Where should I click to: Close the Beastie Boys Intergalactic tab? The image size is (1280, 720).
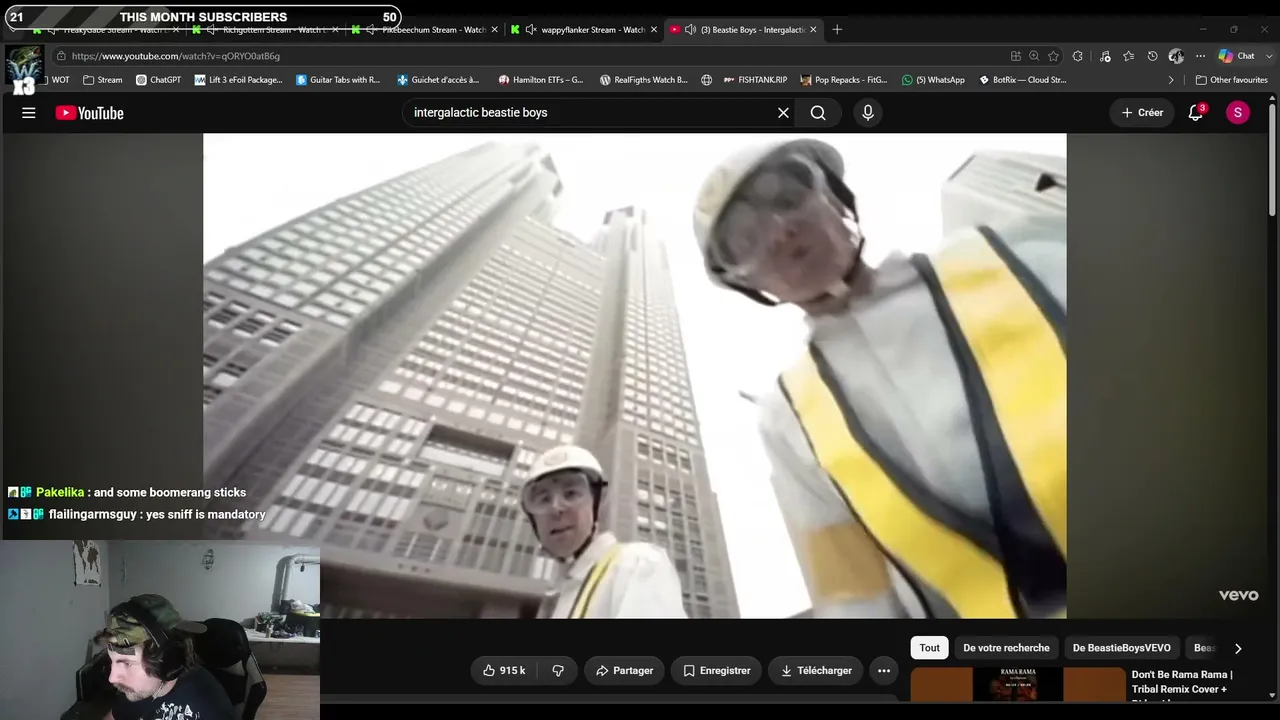pyautogui.click(x=813, y=30)
